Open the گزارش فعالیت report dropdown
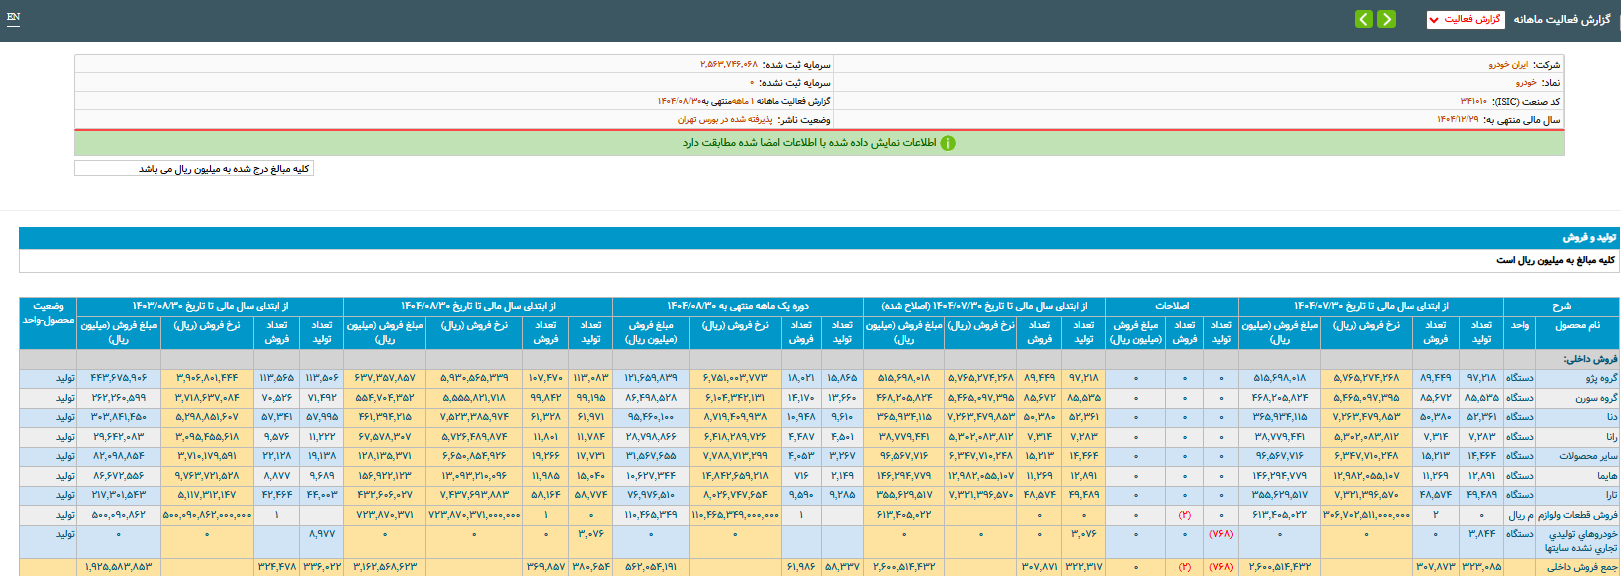 [1465, 20]
